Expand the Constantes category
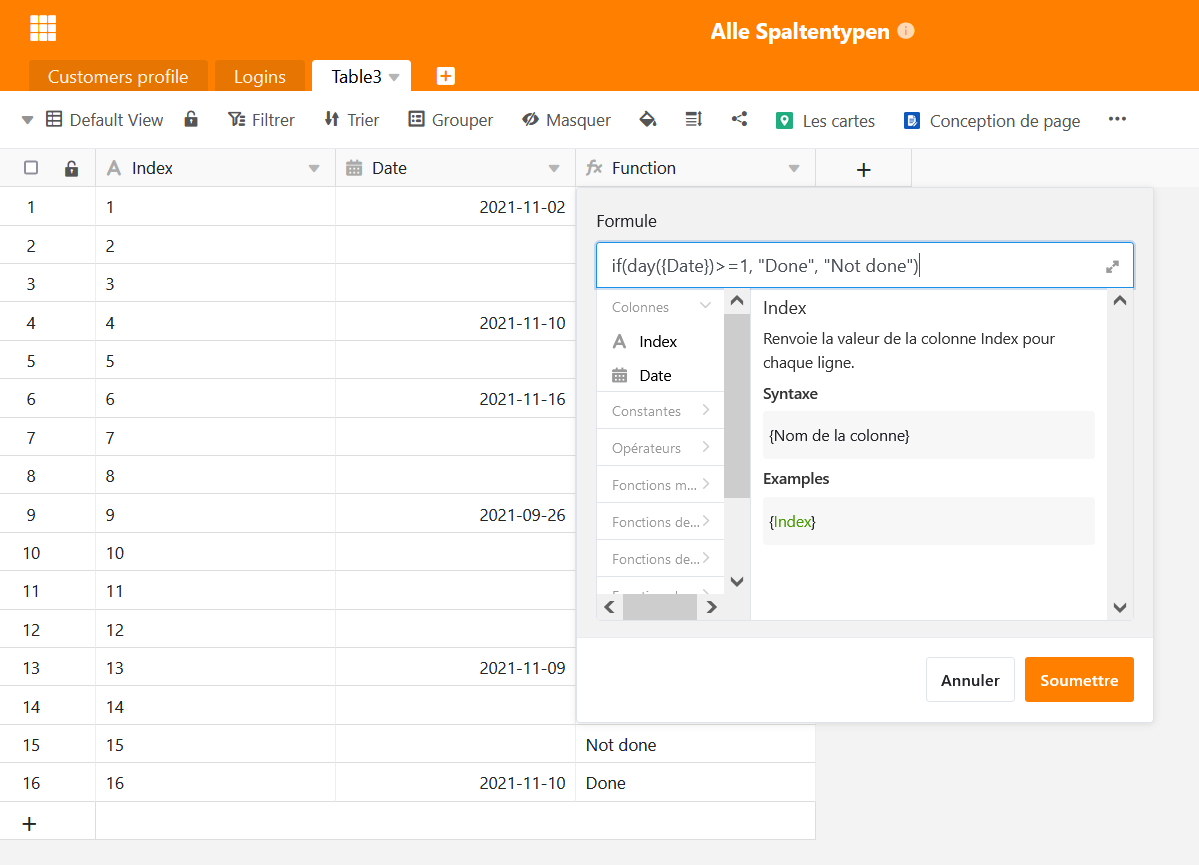This screenshot has height=865, width=1199. (660, 411)
